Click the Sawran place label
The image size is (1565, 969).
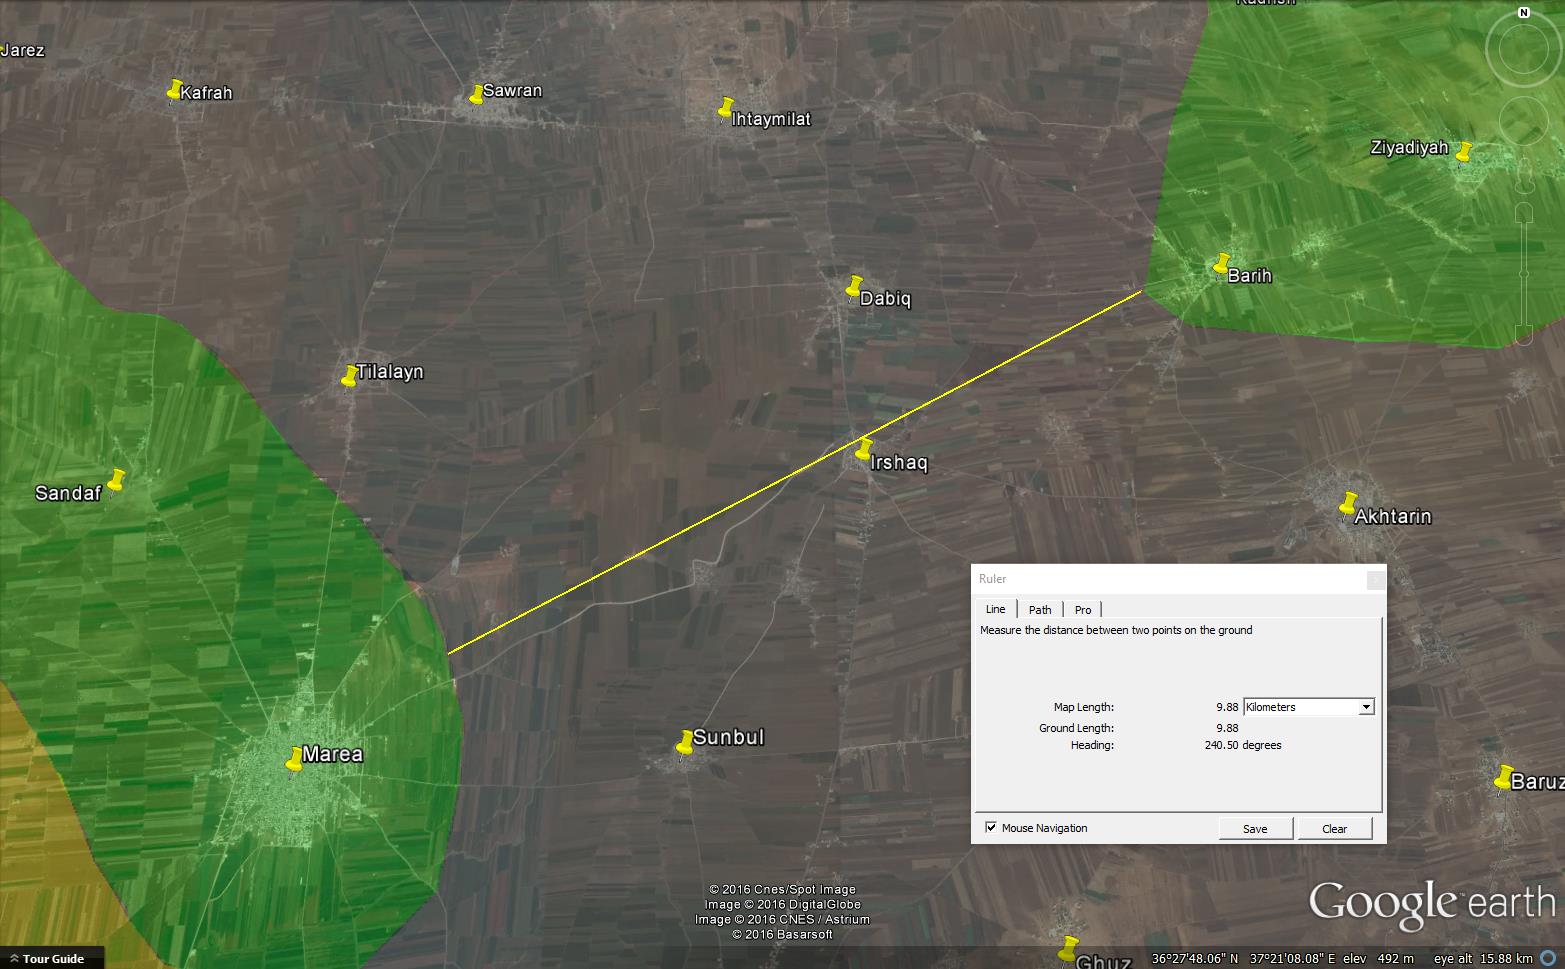click(x=512, y=90)
